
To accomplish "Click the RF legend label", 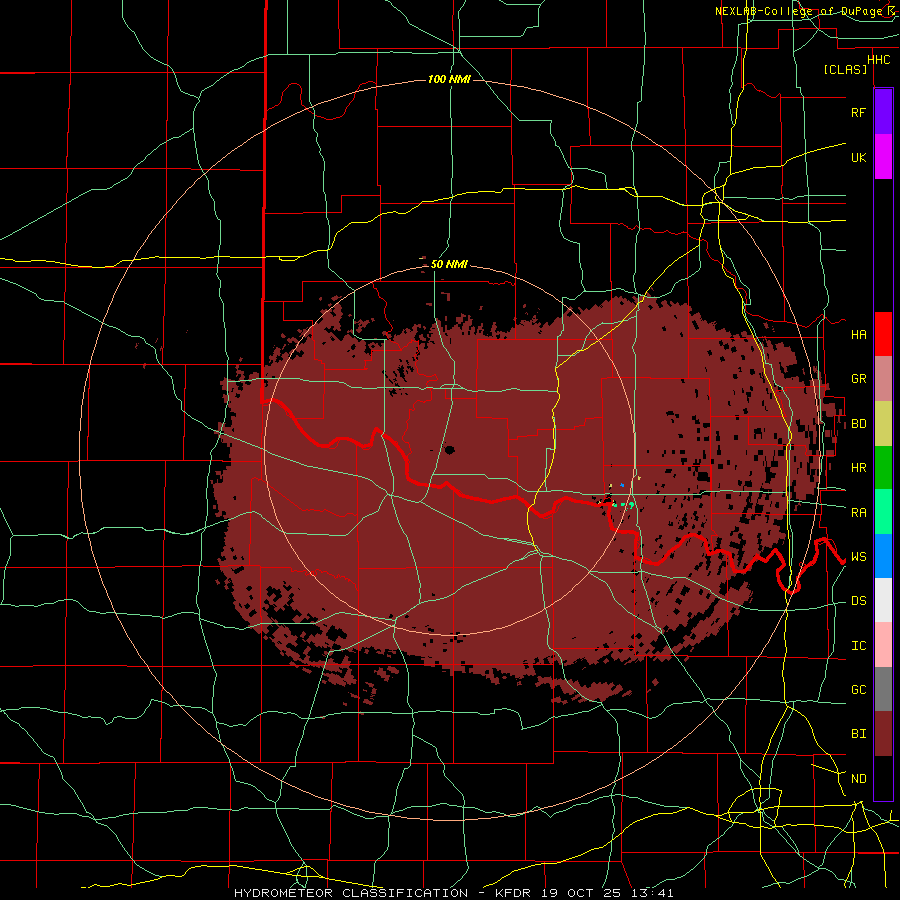I will pos(858,112).
